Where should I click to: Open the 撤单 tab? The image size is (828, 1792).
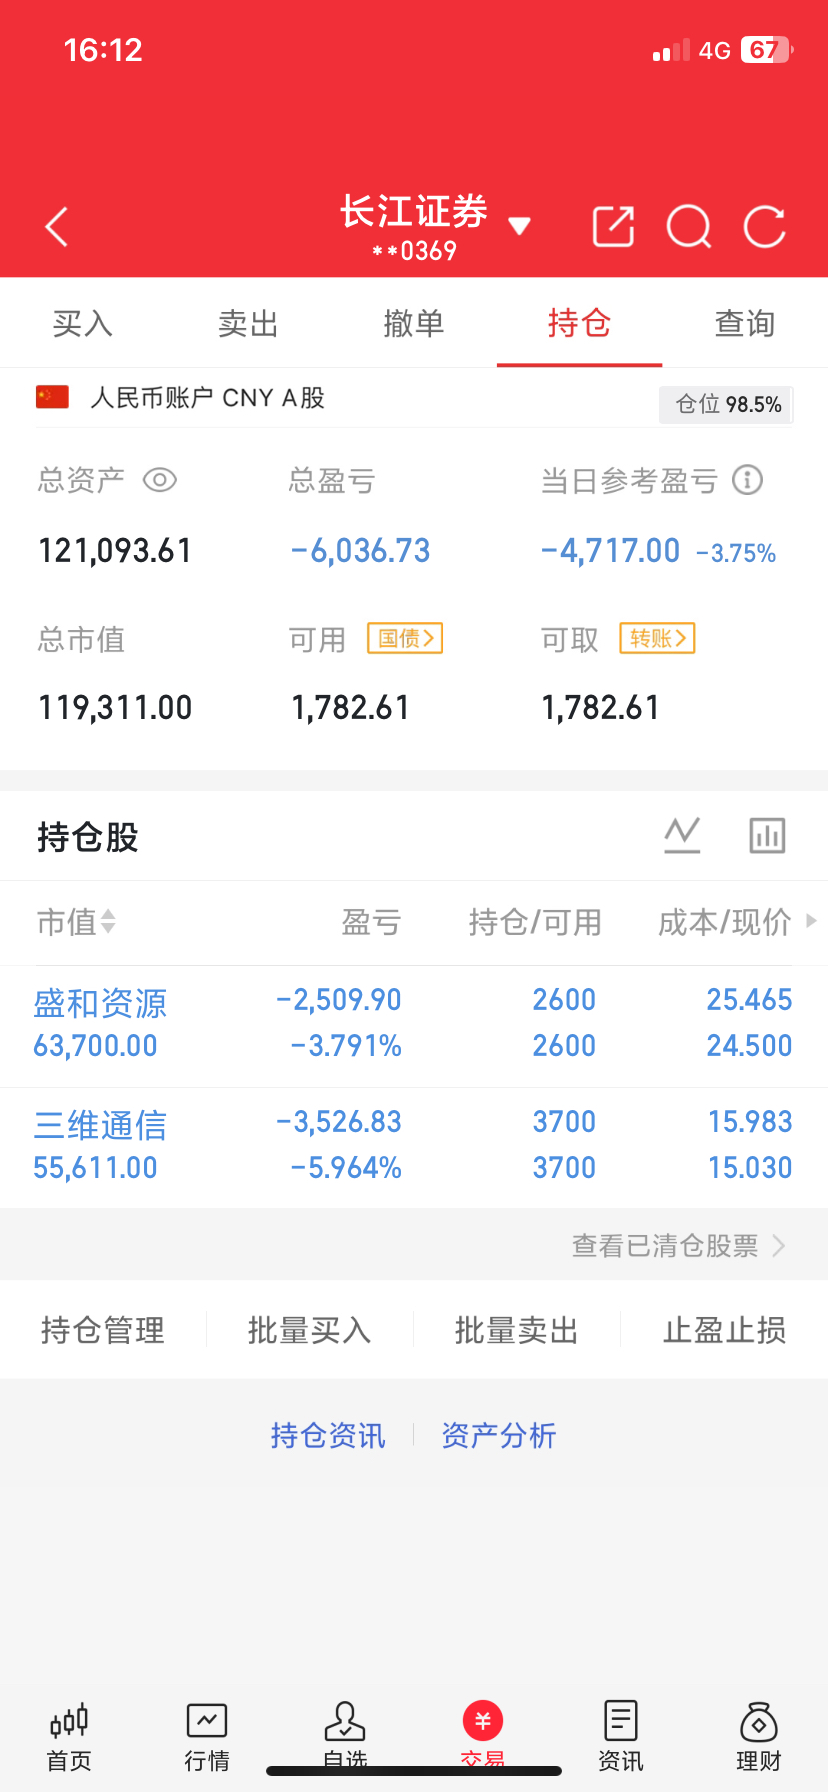click(414, 323)
